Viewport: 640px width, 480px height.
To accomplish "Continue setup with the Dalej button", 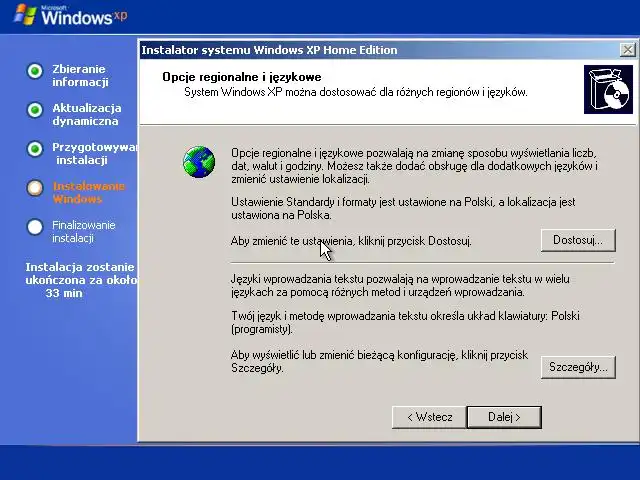I will click(x=504, y=417).
